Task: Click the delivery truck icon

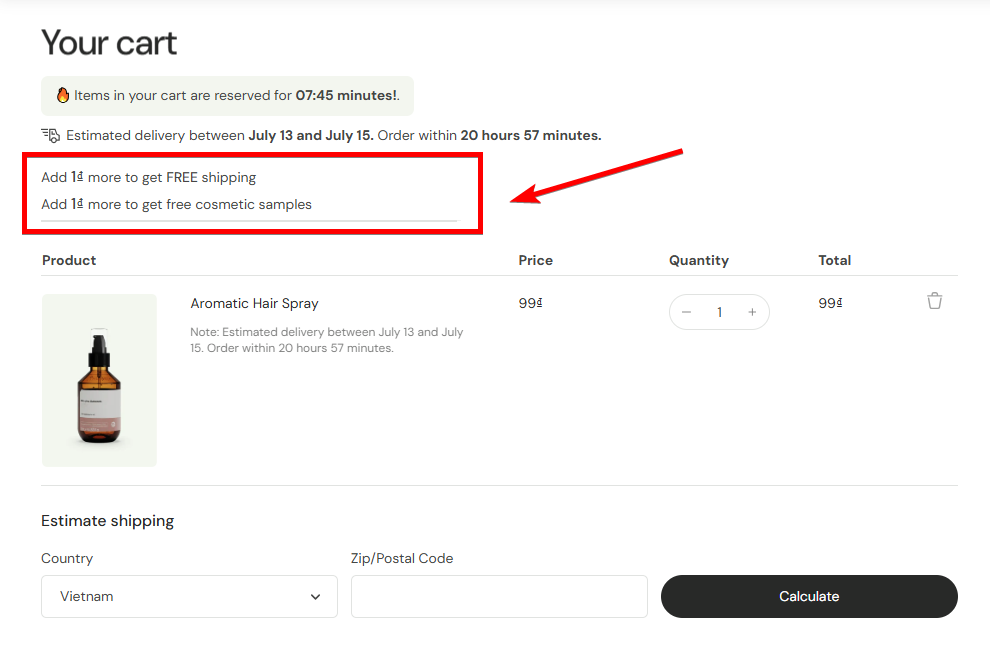Action: click(x=51, y=135)
